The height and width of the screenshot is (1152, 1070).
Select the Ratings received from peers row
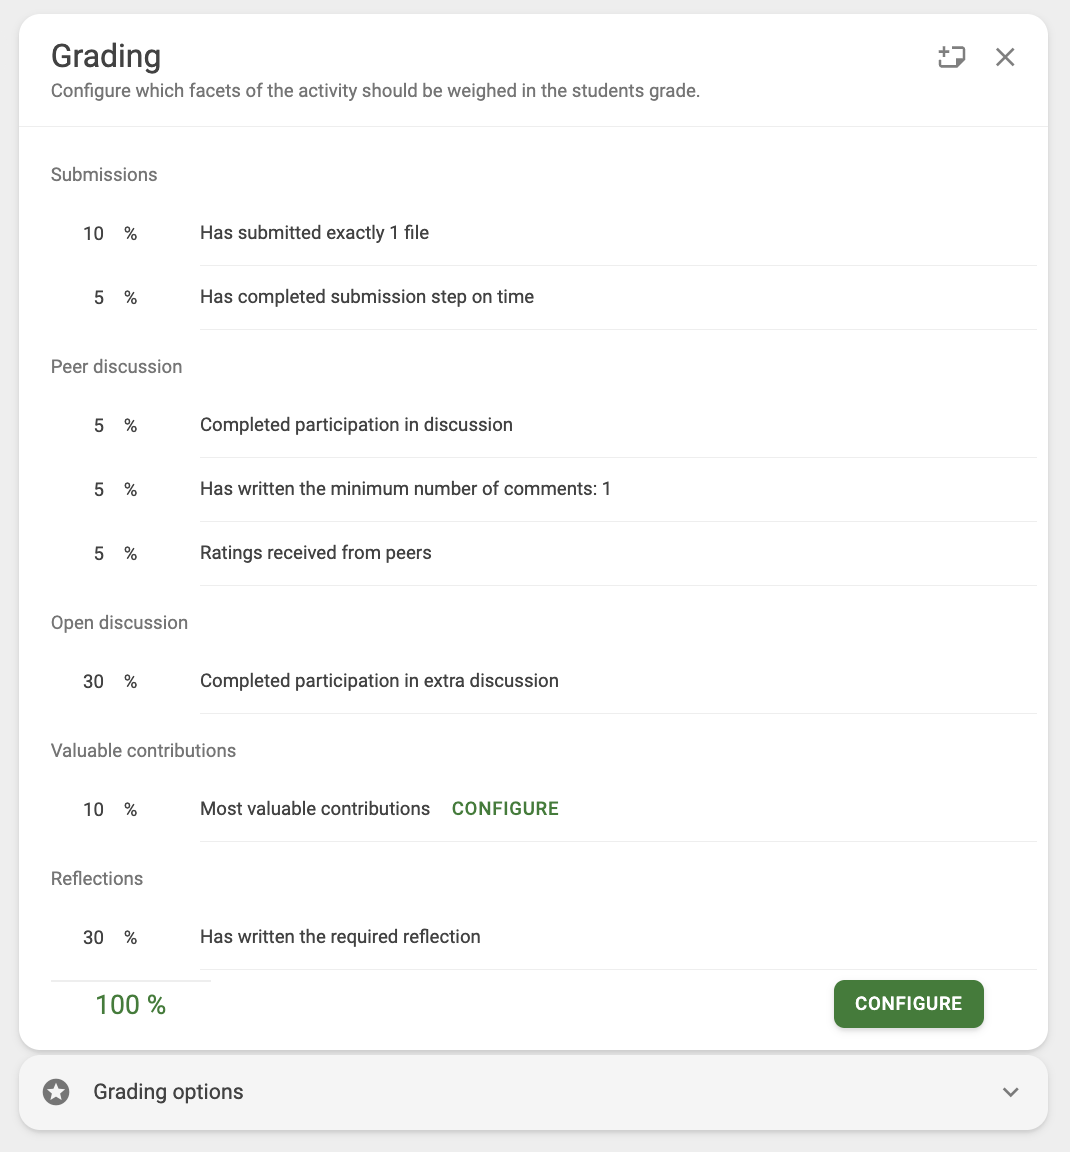coord(544,553)
